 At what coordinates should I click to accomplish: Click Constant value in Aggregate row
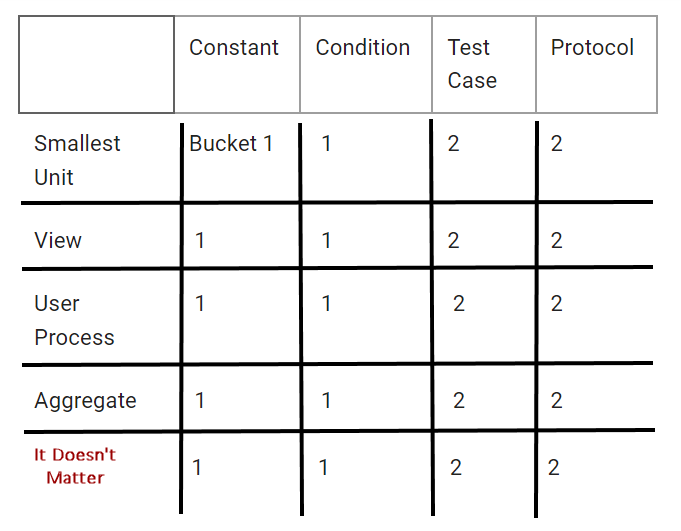point(200,400)
